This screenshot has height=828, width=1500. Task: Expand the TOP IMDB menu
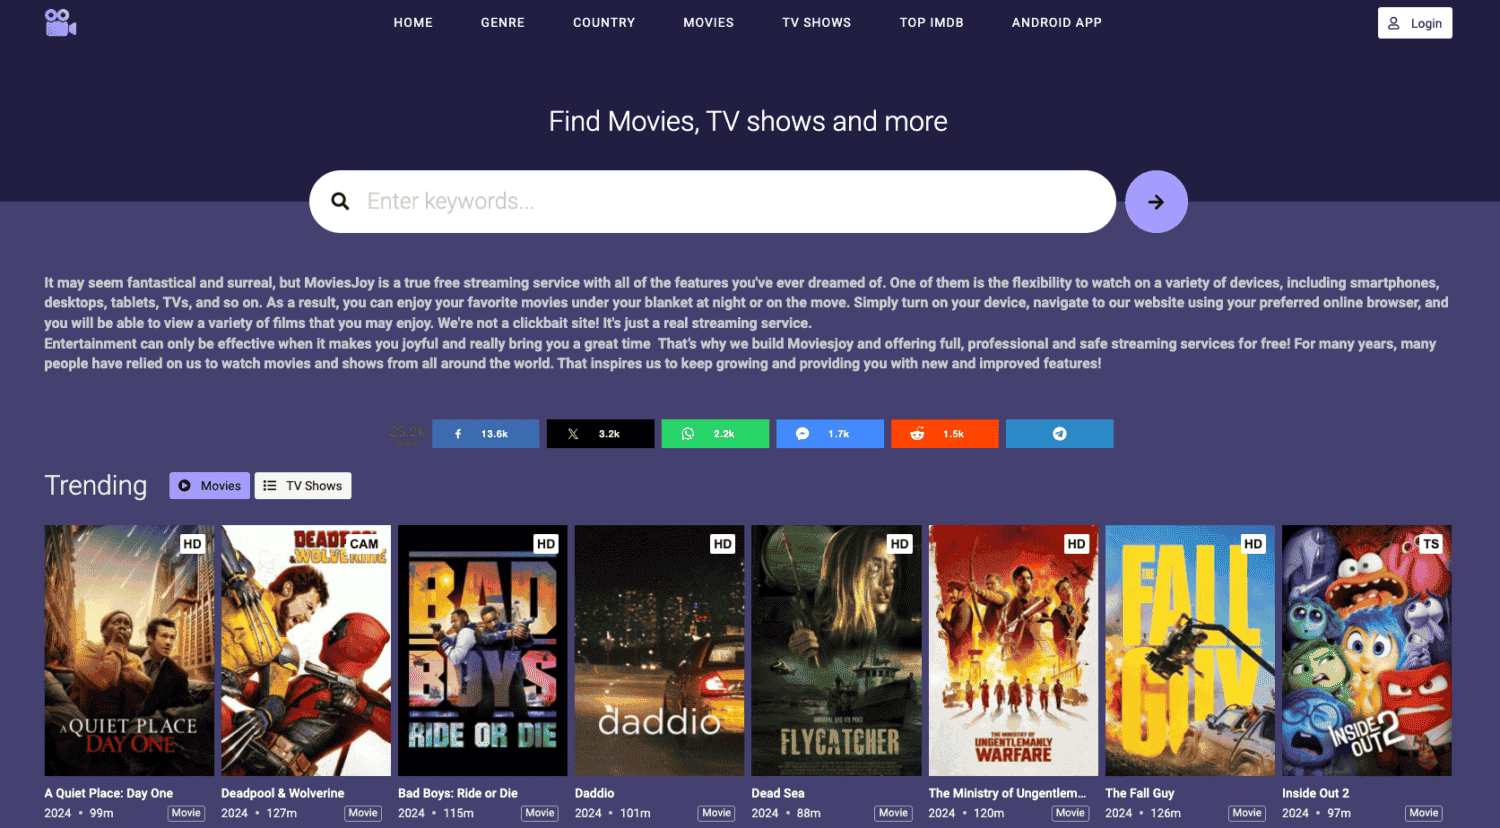point(931,22)
